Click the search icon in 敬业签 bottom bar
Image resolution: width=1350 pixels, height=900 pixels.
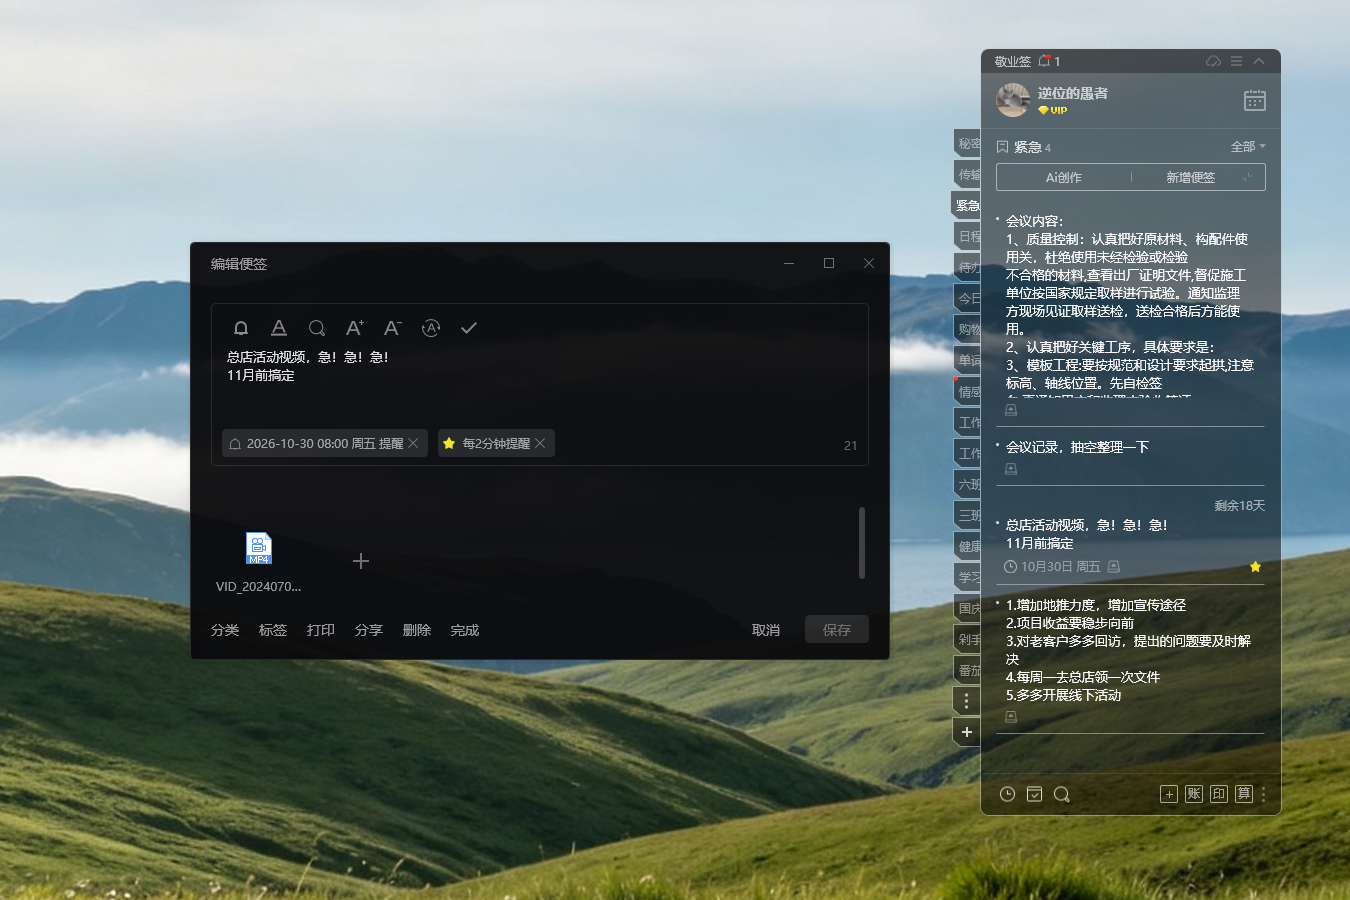pos(1062,794)
